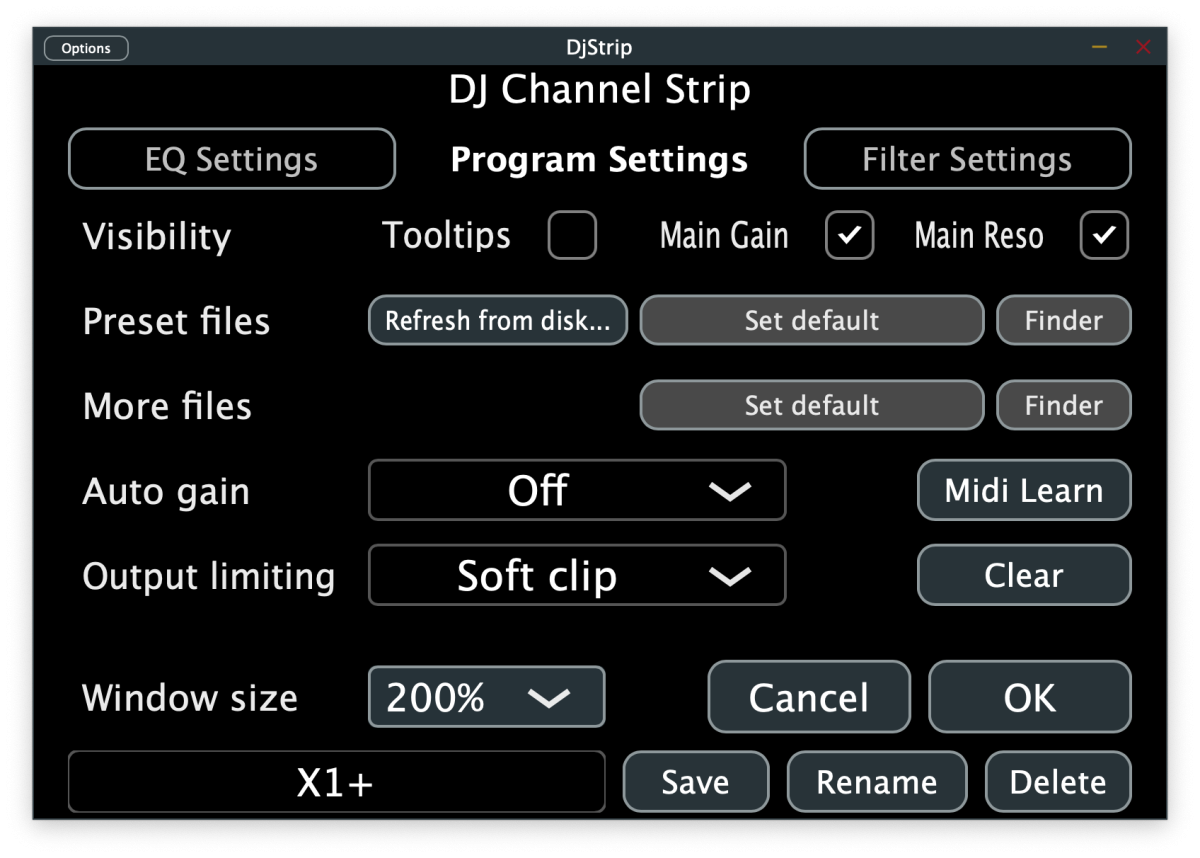The width and height of the screenshot is (1200, 858).
Task: Cancel the program settings changes
Action: click(x=809, y=697)
